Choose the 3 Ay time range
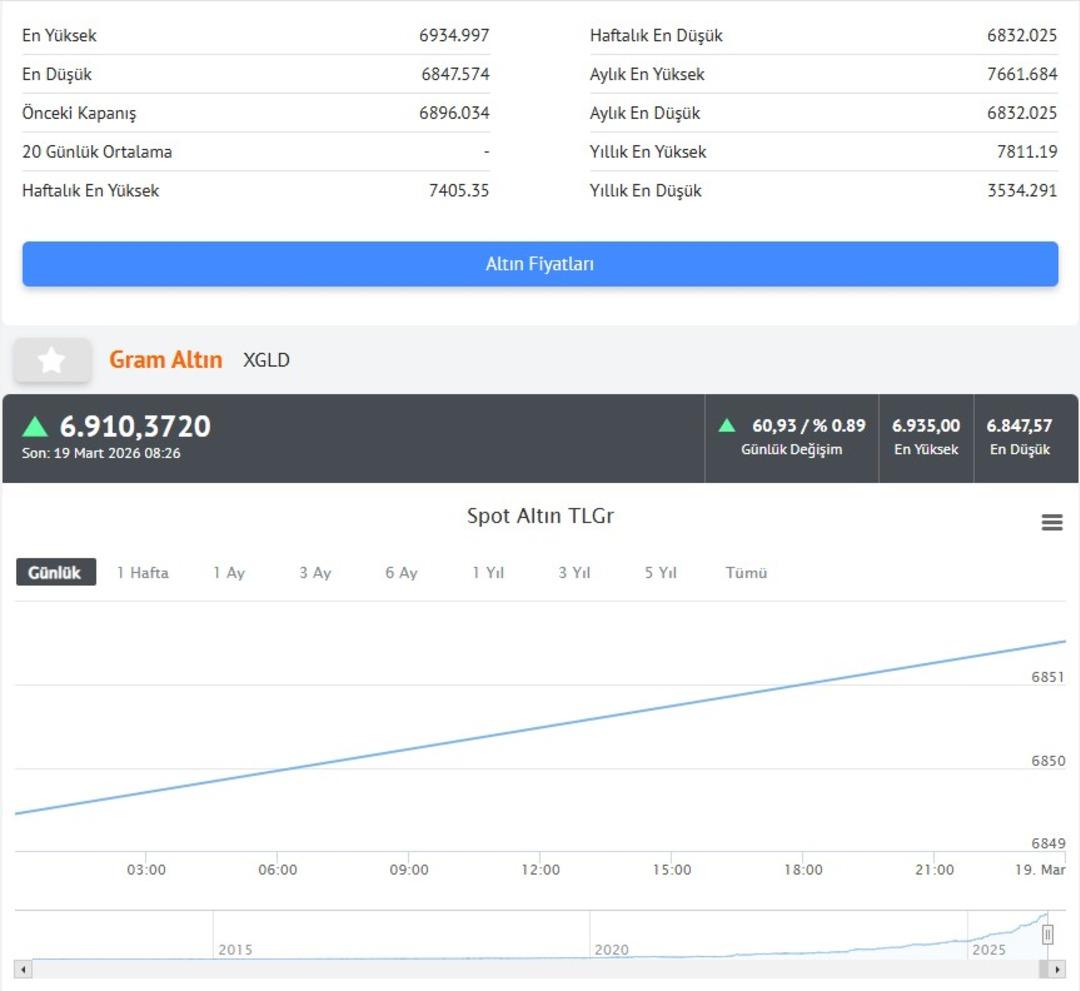 tap(315, 573)
